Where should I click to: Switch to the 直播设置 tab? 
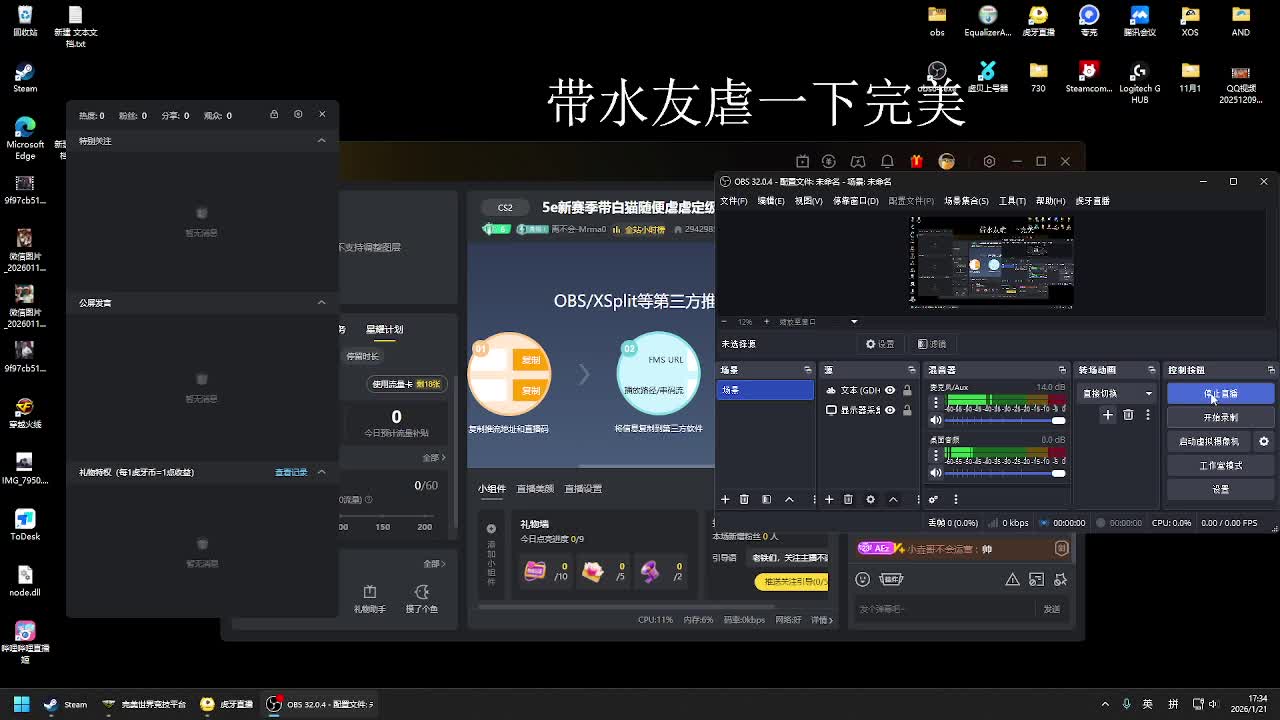pos(582,489)
